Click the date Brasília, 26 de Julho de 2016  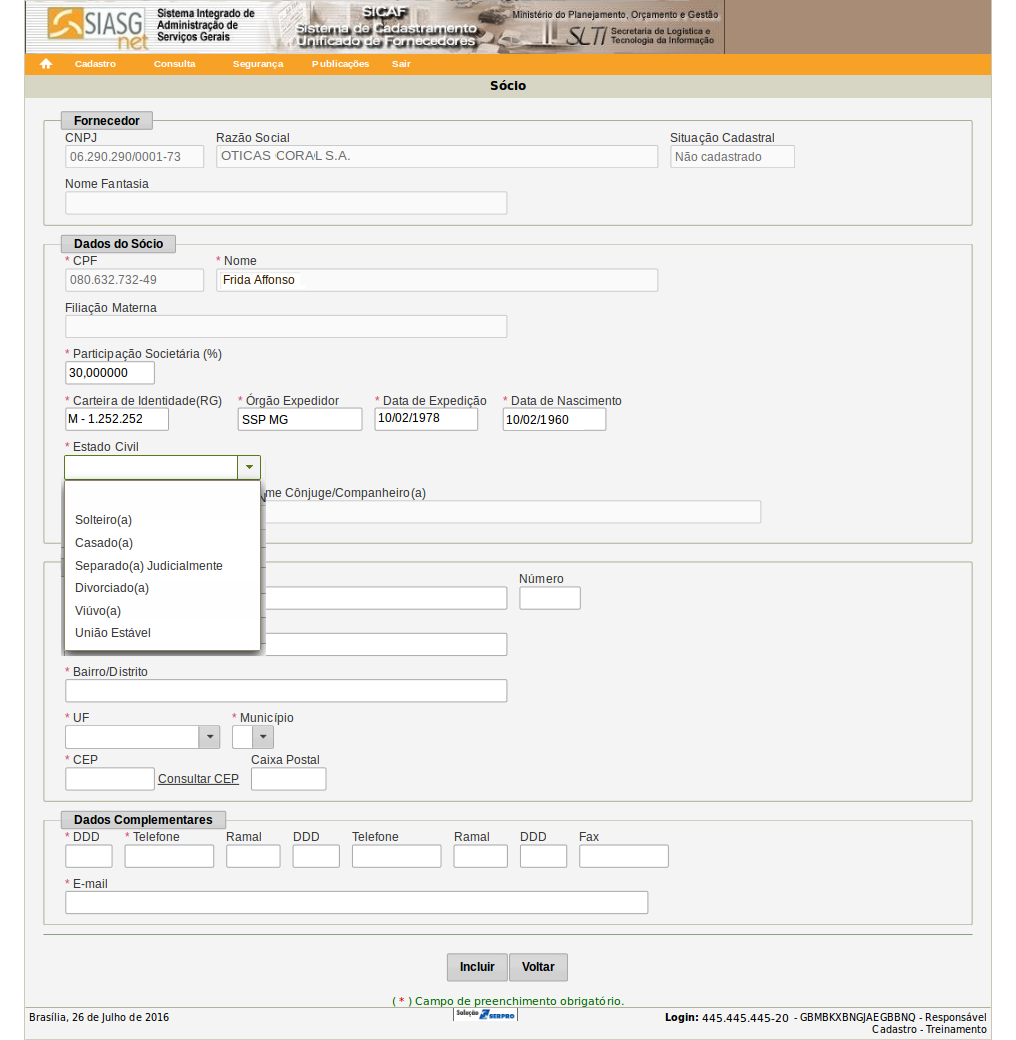[99, 1017]
